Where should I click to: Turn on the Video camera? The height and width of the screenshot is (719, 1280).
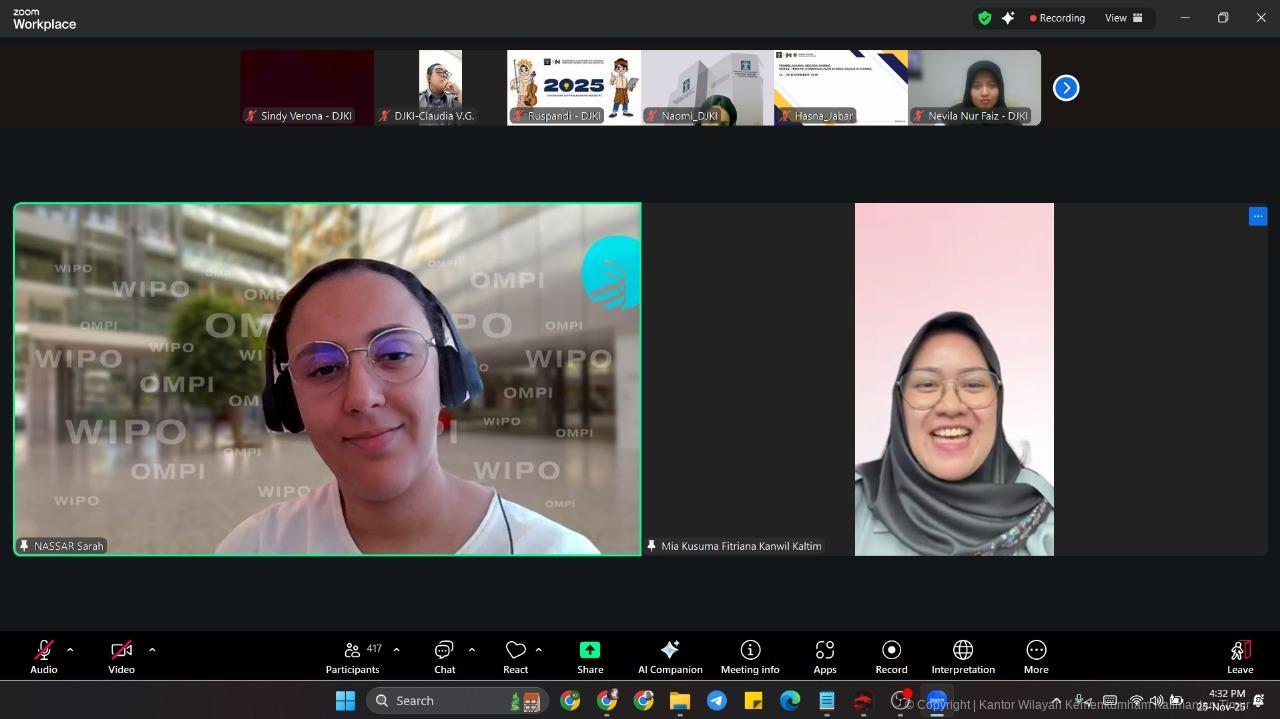(121, 656)
